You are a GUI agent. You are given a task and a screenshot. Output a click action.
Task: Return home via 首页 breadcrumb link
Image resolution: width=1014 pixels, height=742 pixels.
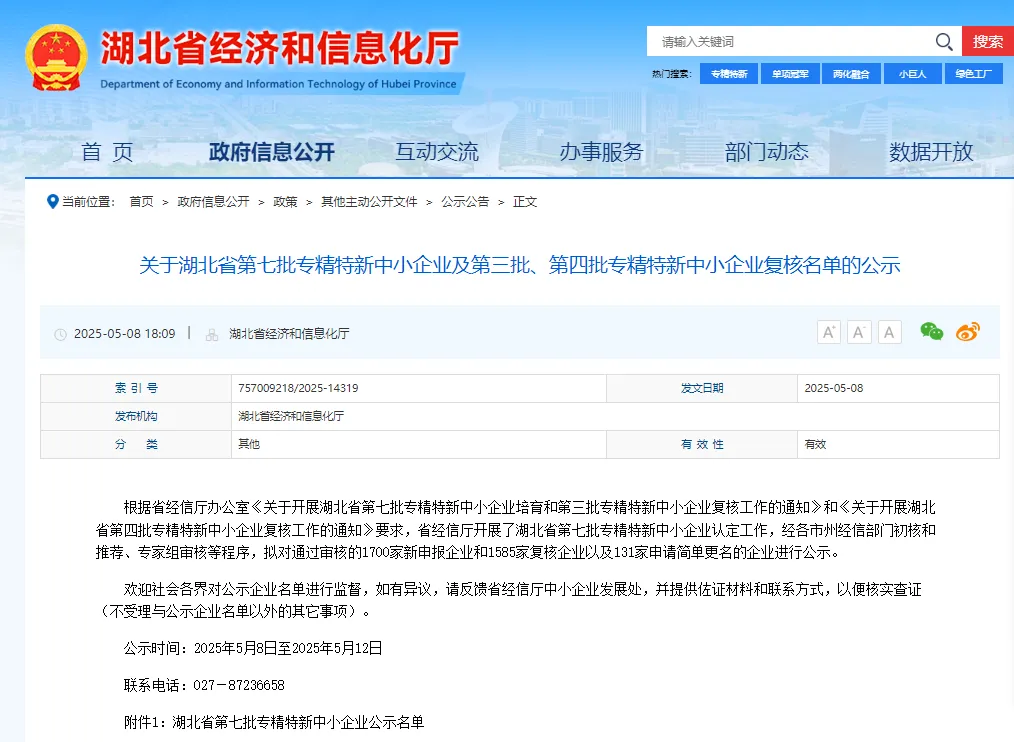(x=140, y=201)
